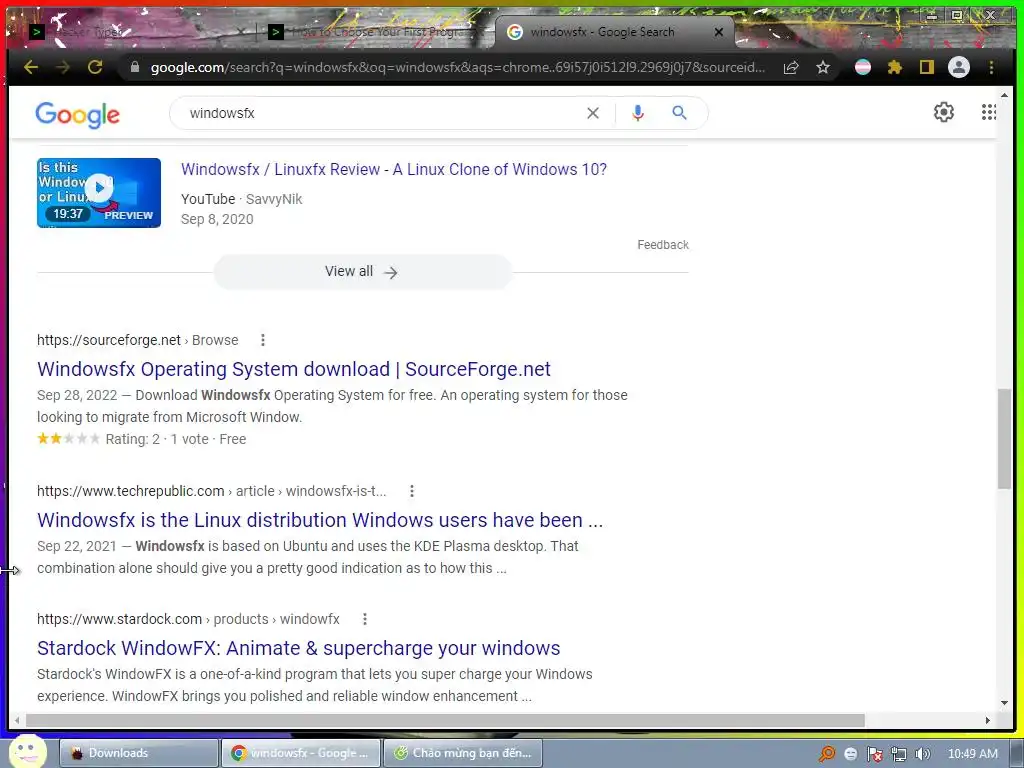Click the scroll down arrow
The image size is (1024, 768).
click(x=1004, y=703)
